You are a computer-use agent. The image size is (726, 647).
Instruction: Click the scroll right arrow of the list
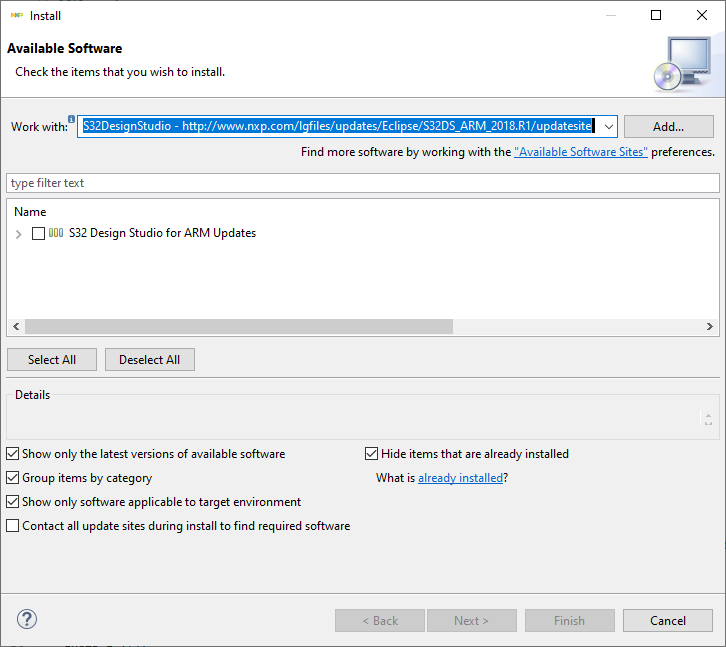click(x=710, y=327)
